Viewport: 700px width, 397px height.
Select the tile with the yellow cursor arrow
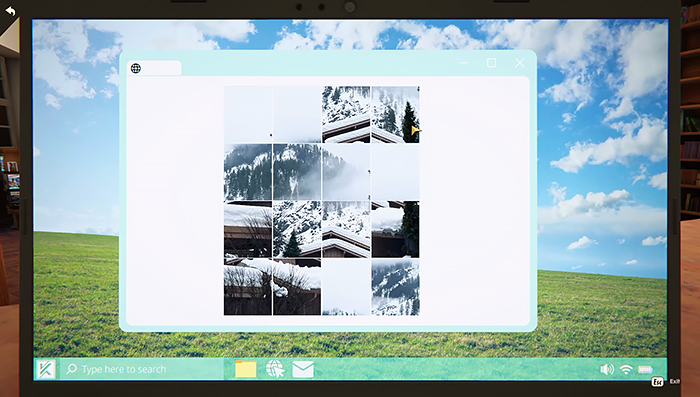395,115
